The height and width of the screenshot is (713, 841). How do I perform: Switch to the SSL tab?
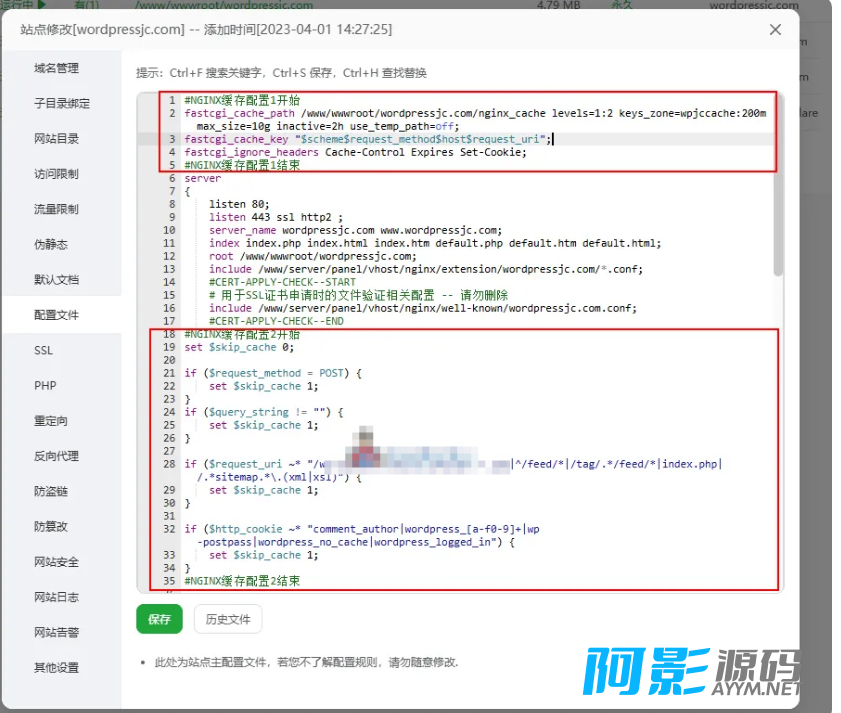point(43,350)
